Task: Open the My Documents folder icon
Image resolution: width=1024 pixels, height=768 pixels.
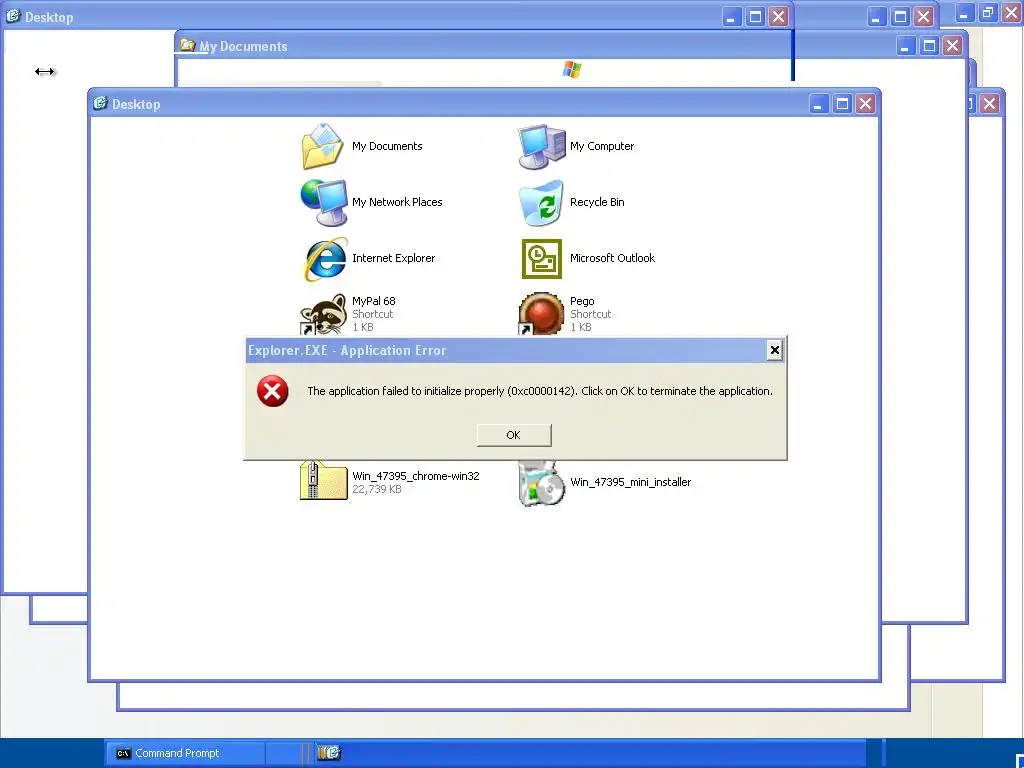Action: pyautogui.click(x=323, y=146)
